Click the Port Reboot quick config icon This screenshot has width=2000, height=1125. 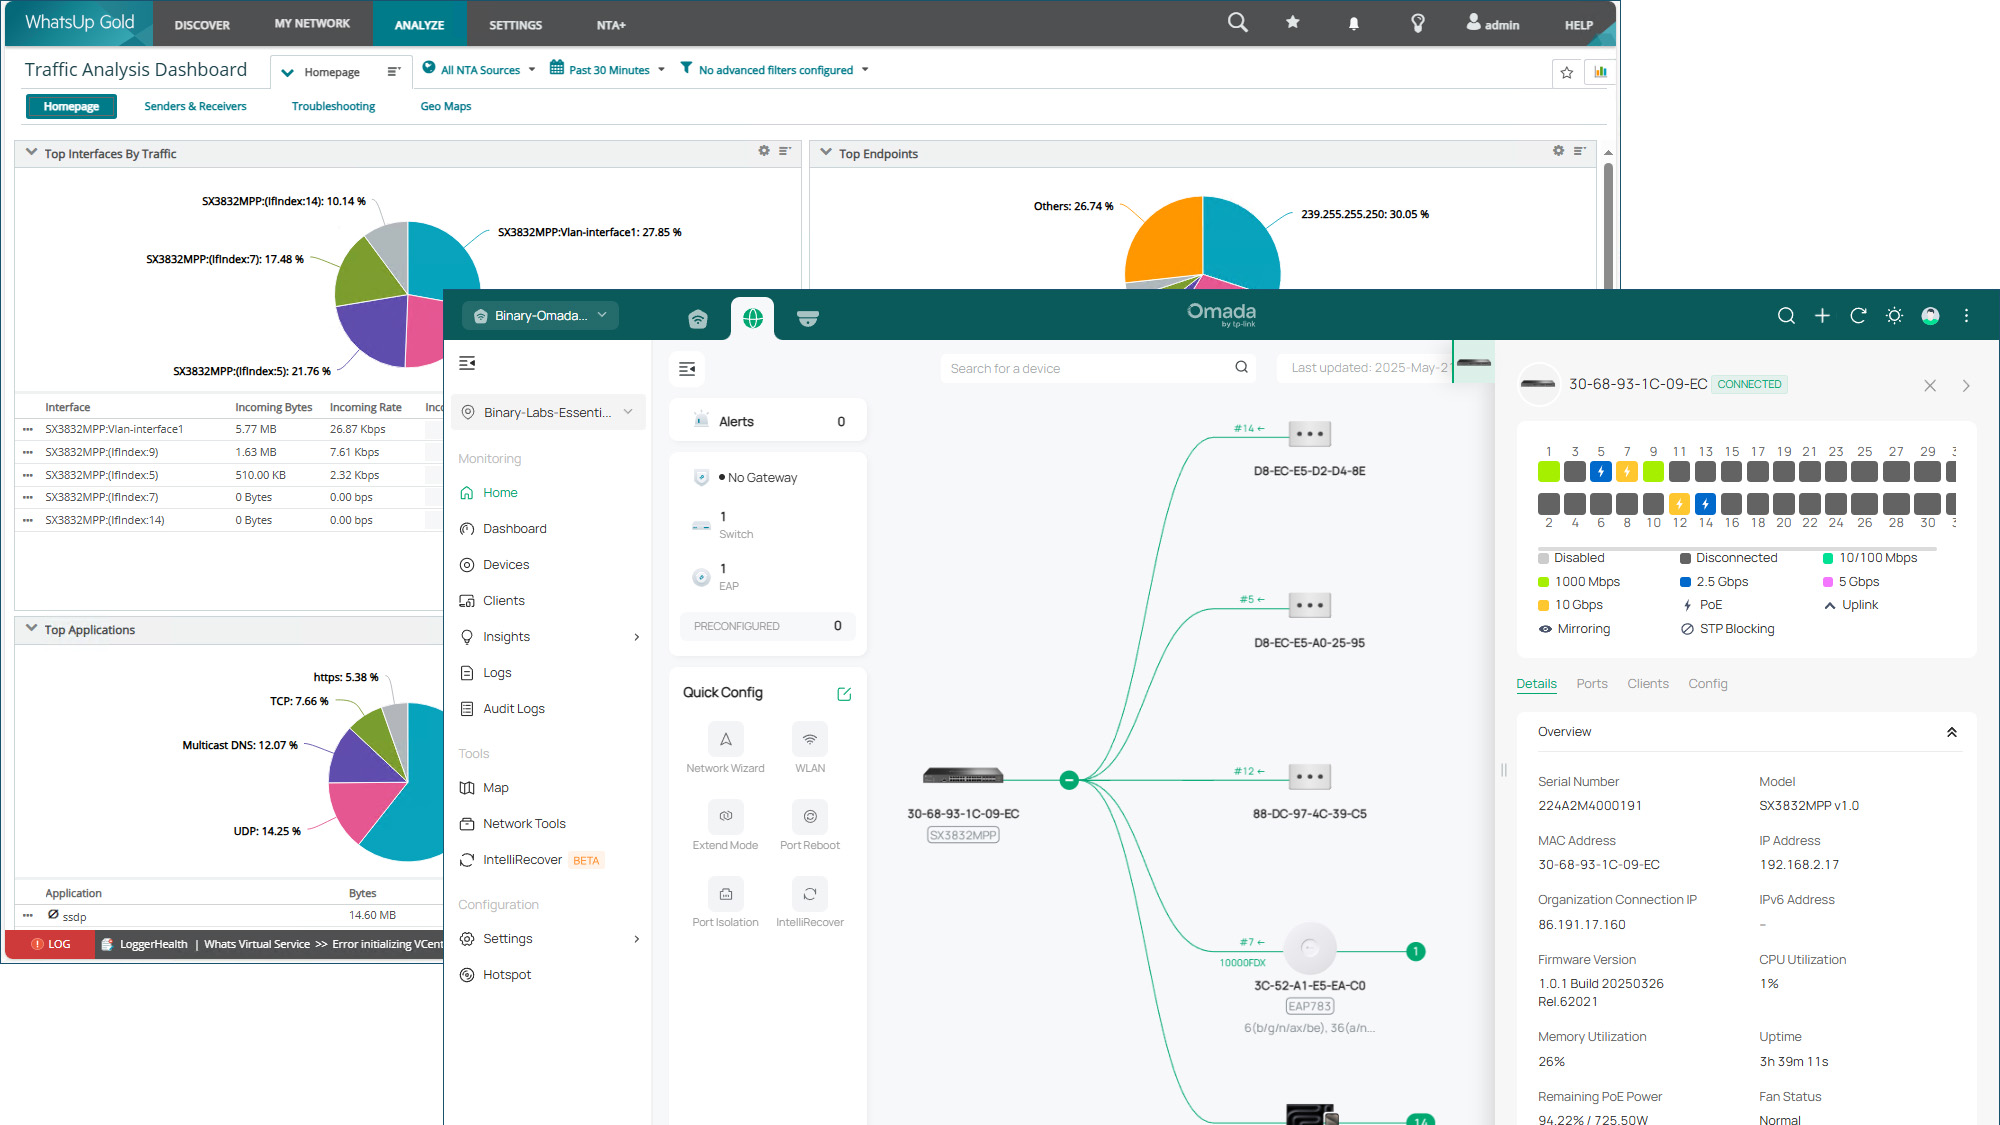pyautogui.click(x=810, y=816)
